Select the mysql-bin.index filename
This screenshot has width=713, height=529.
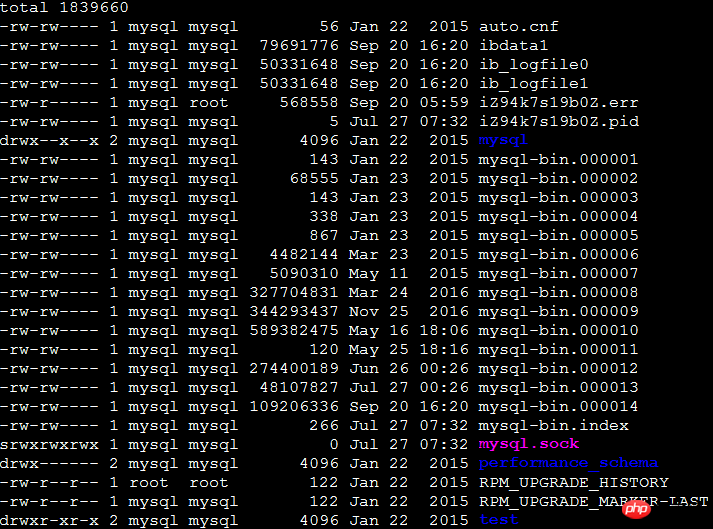tap(553, 426)
